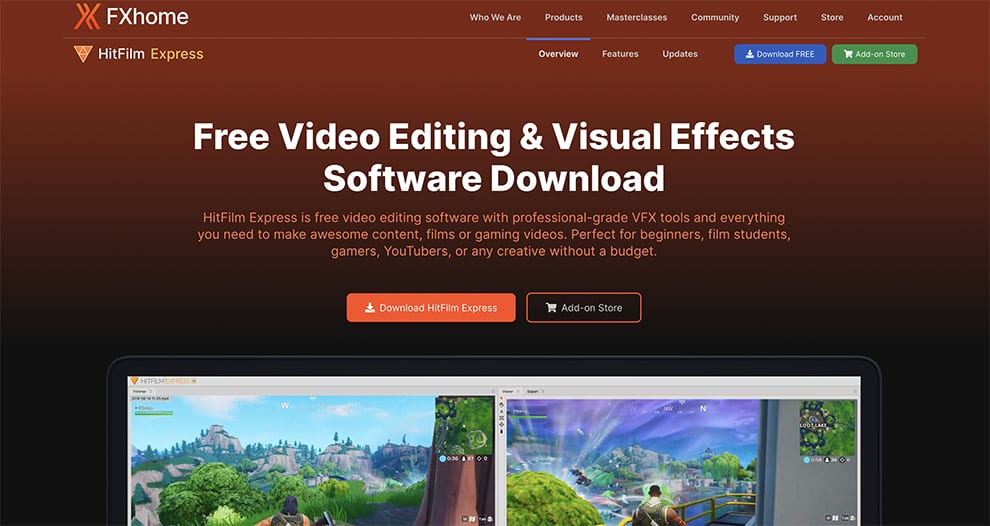Click the HitFilm Express product title
The width and height of the screenshot is (990, 526).
pos(151,54)
